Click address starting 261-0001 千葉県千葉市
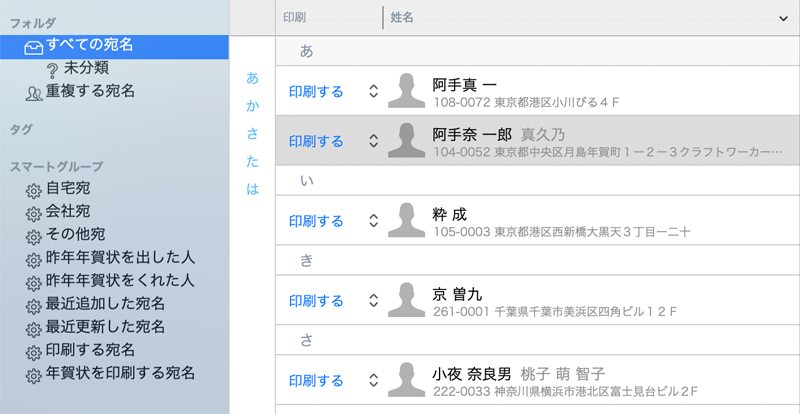Viewport: 800px width, 414px height. (555, 311)
